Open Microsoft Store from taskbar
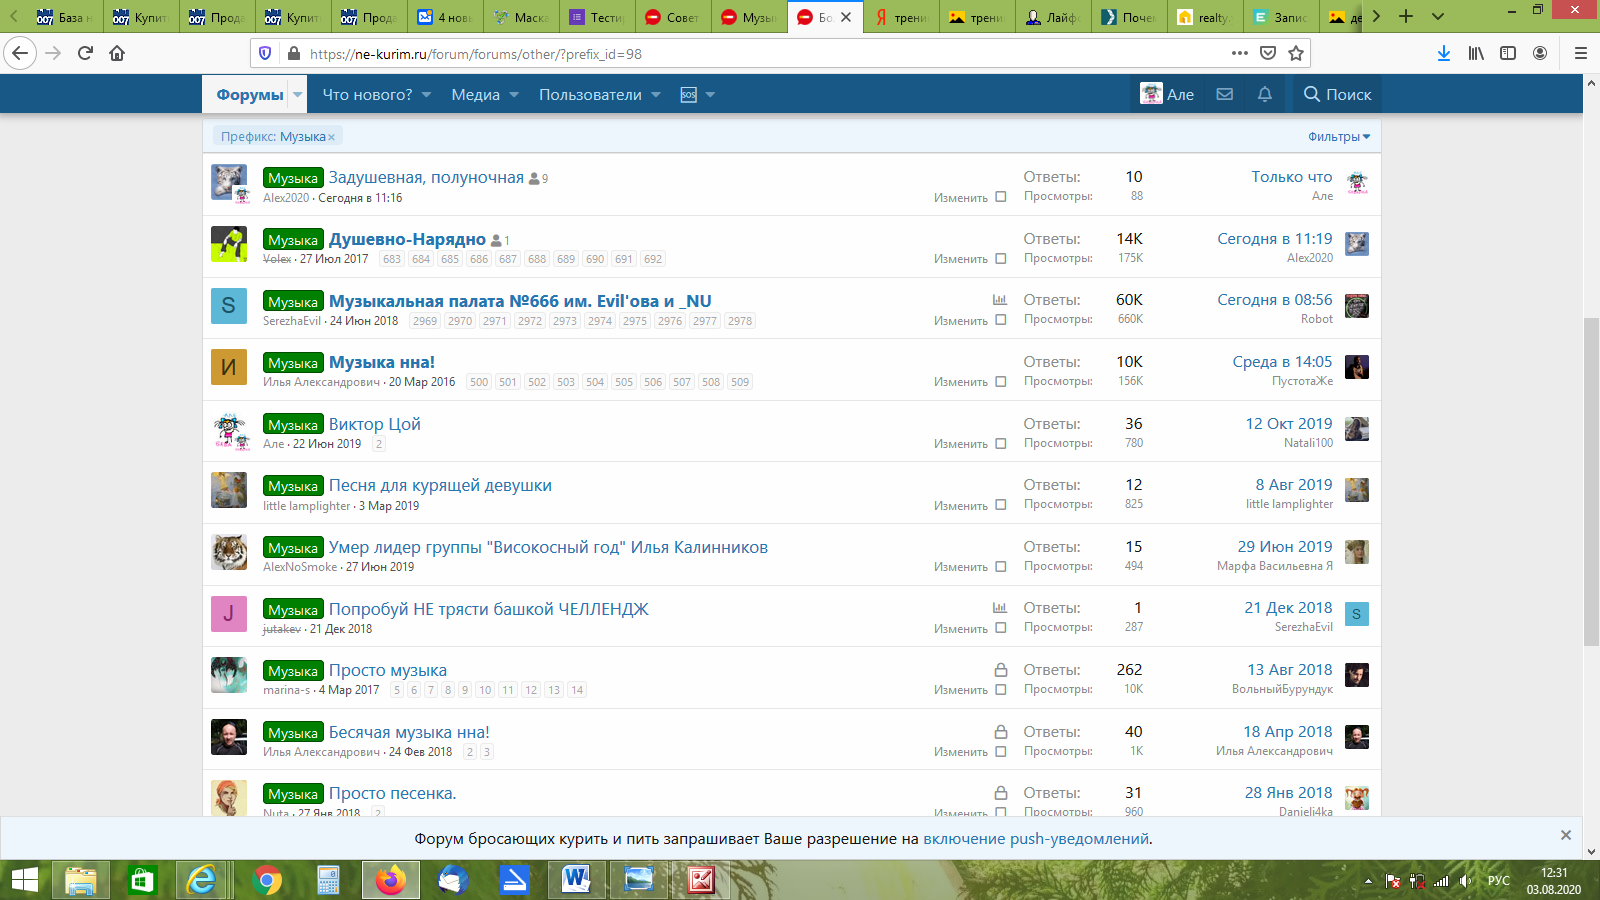Screen dimensions: 1600x900 click(141, 880)
